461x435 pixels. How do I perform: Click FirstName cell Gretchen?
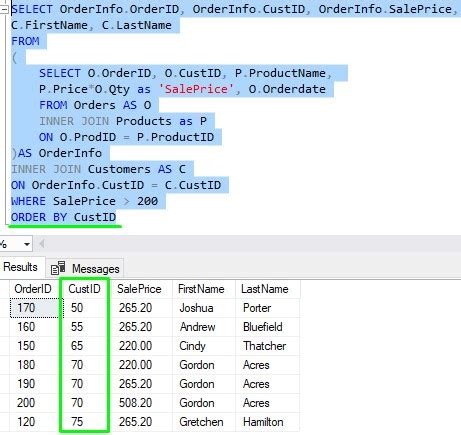pyautogui.click(x=204, y=422)
